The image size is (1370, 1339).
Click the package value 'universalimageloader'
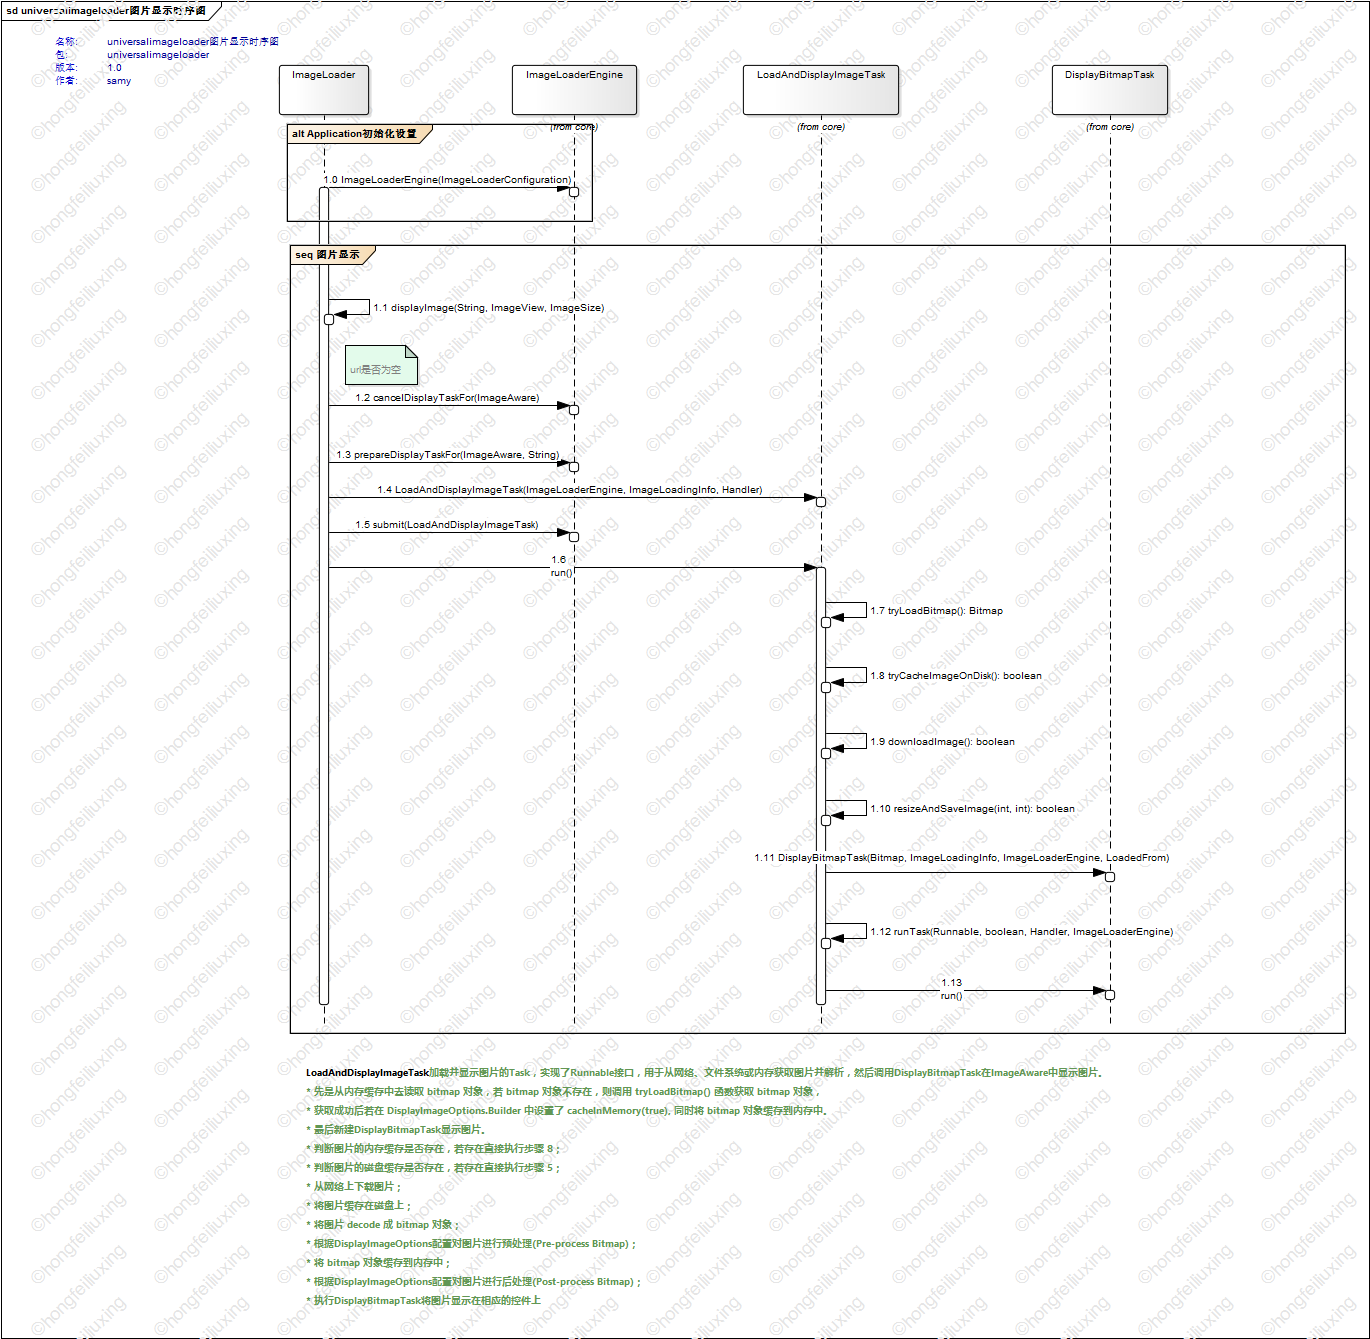[158, 55]
